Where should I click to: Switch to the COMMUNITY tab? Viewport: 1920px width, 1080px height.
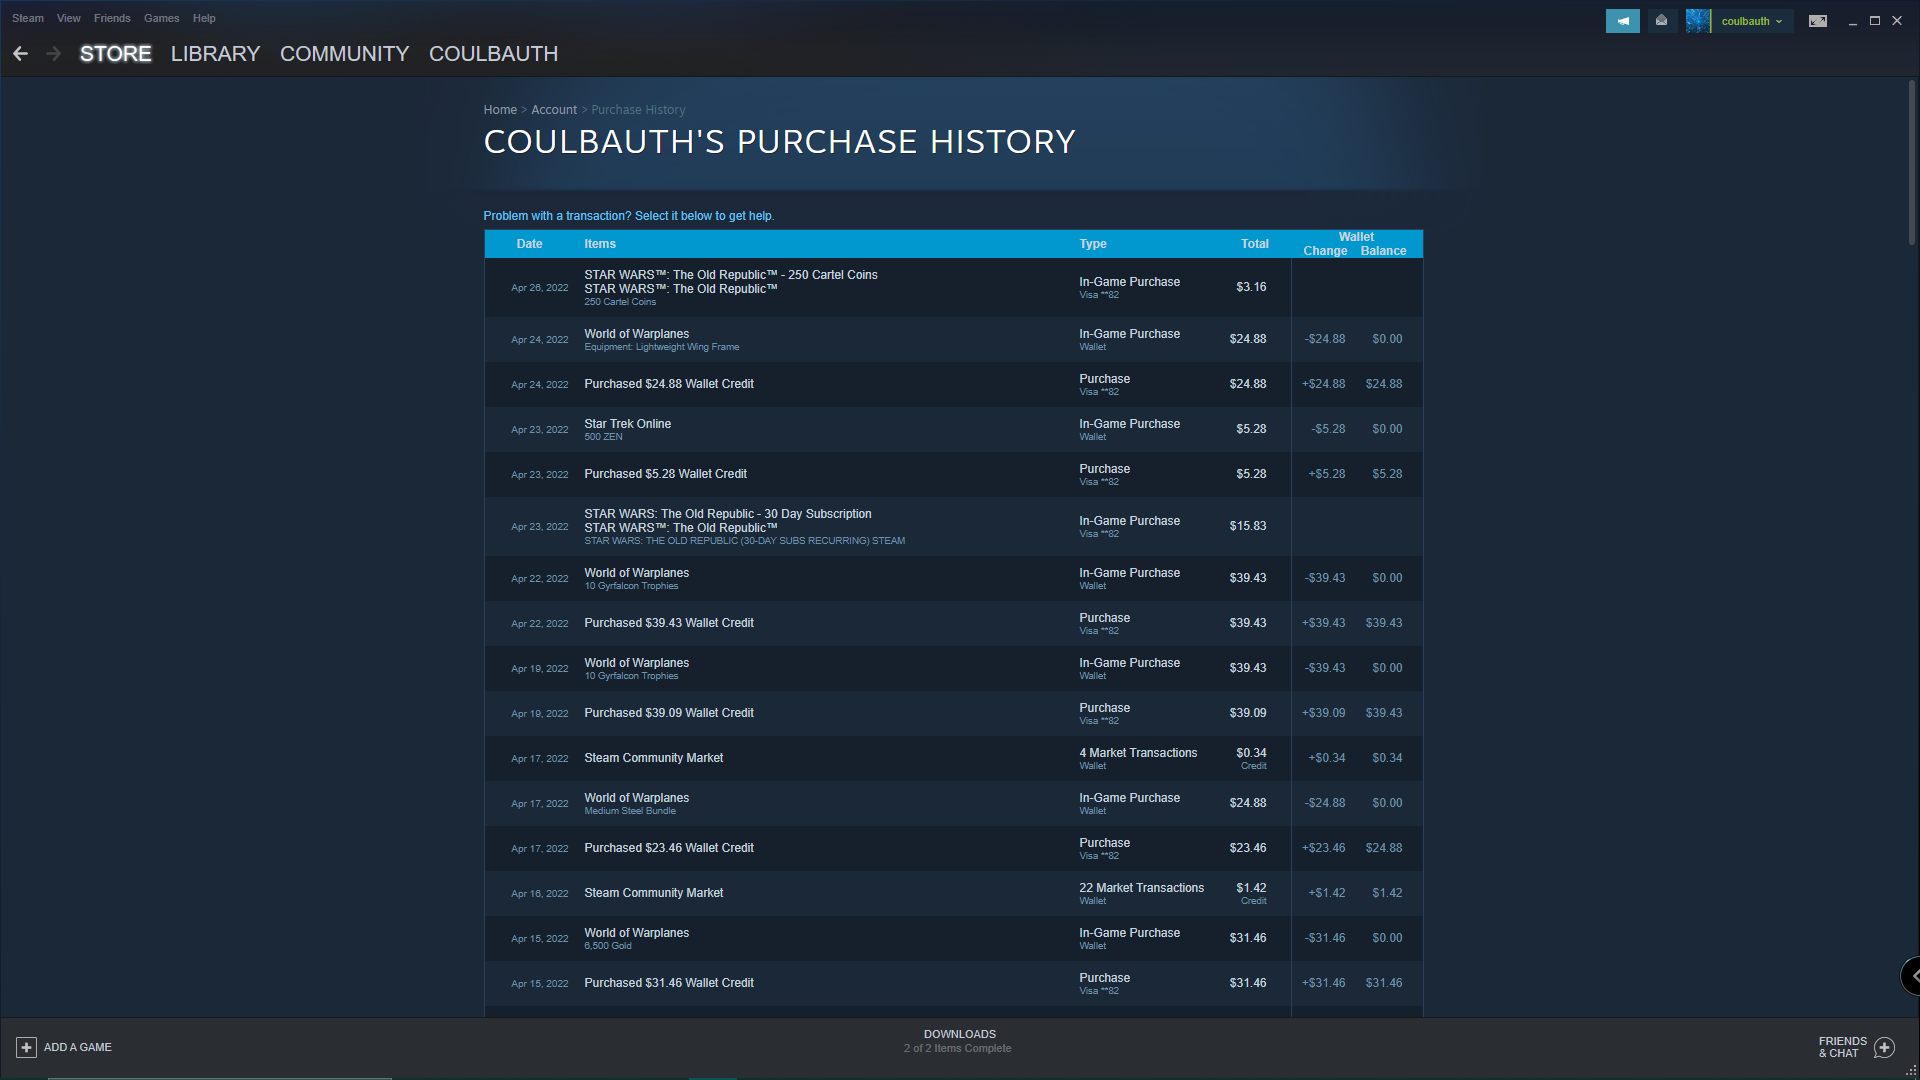point(344,54)
